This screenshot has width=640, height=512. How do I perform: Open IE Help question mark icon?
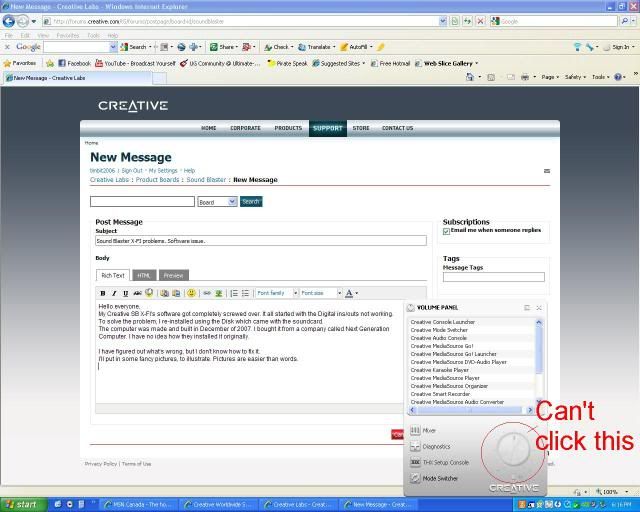[618, 77]
